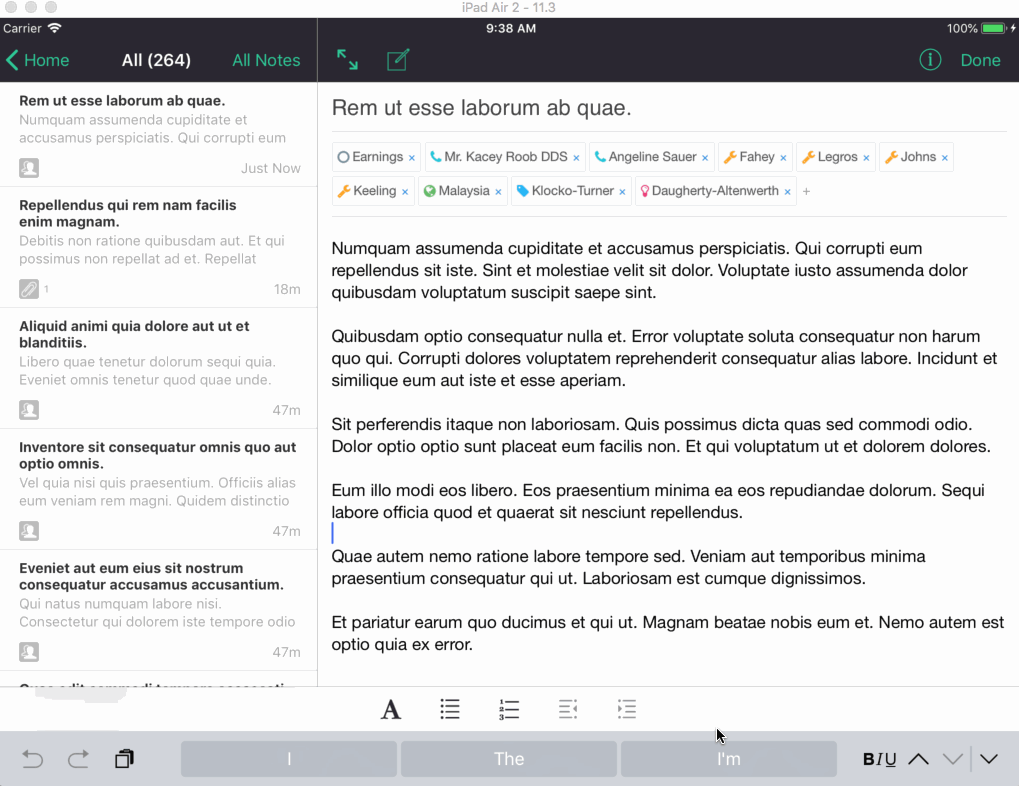This screenshot has height=786, width=1019.
Task: Click the All (264) list title
Action: 156,60
